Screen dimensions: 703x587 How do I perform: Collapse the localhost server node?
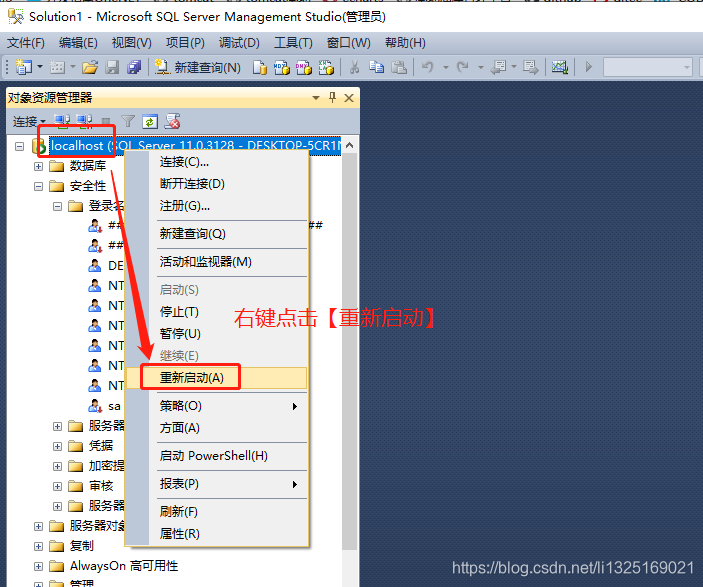click(19, 146)
